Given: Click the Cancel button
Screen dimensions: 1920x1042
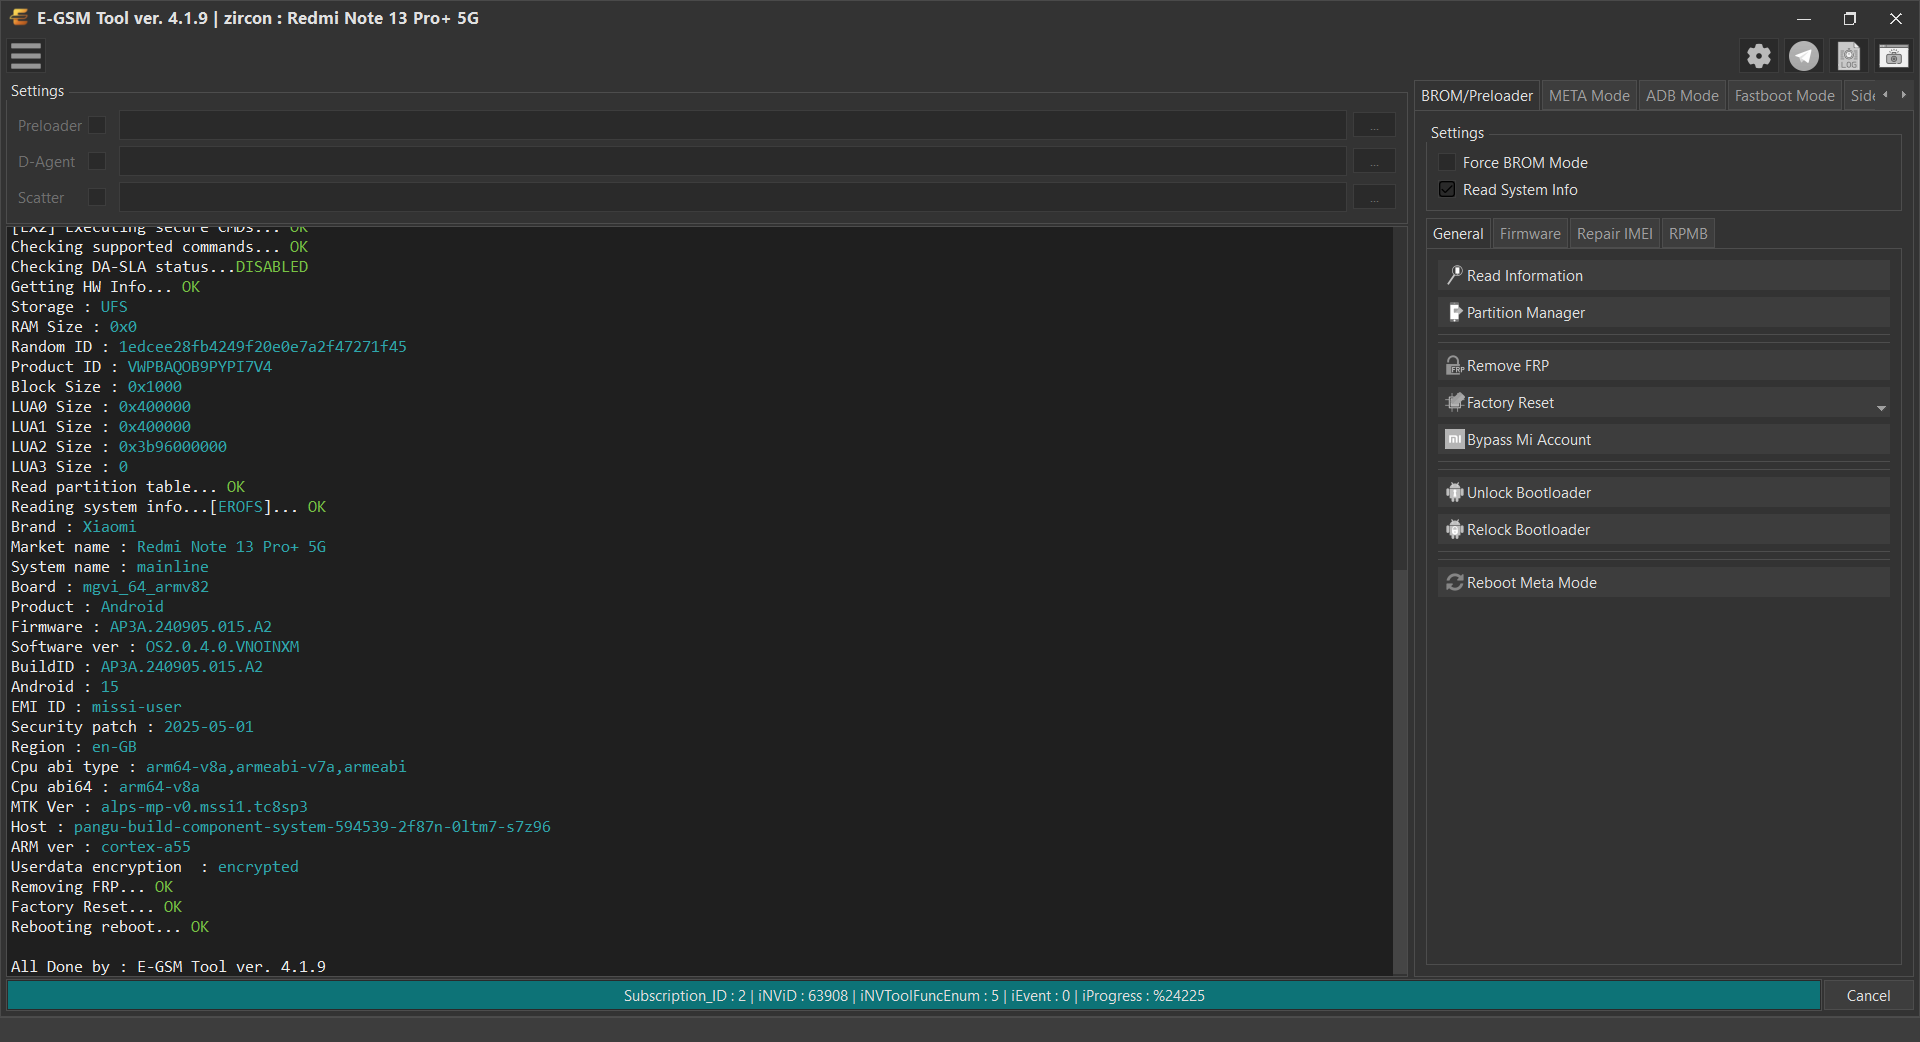Looking at the screenshot, I should coord(1868,996).
